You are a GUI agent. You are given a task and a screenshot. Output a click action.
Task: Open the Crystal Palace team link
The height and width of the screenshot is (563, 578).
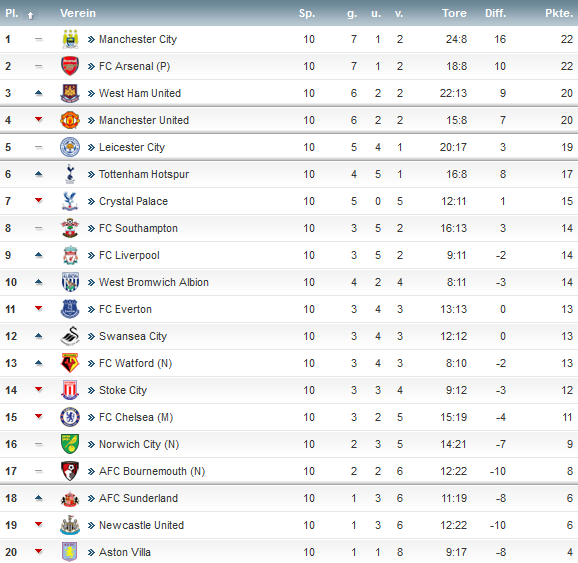[x=133, y=201]
